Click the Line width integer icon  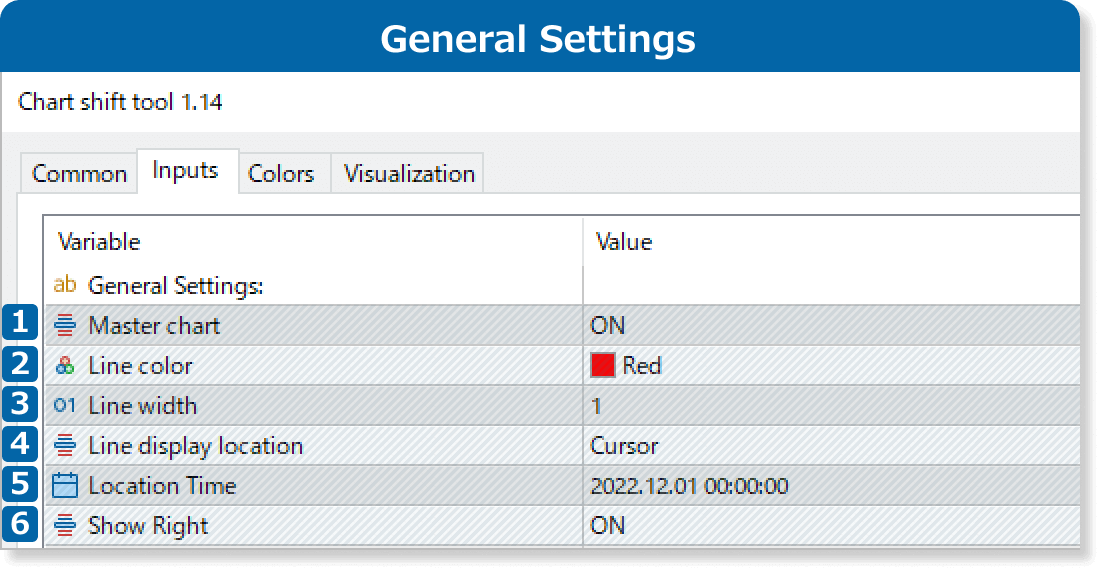pos(65,405)
